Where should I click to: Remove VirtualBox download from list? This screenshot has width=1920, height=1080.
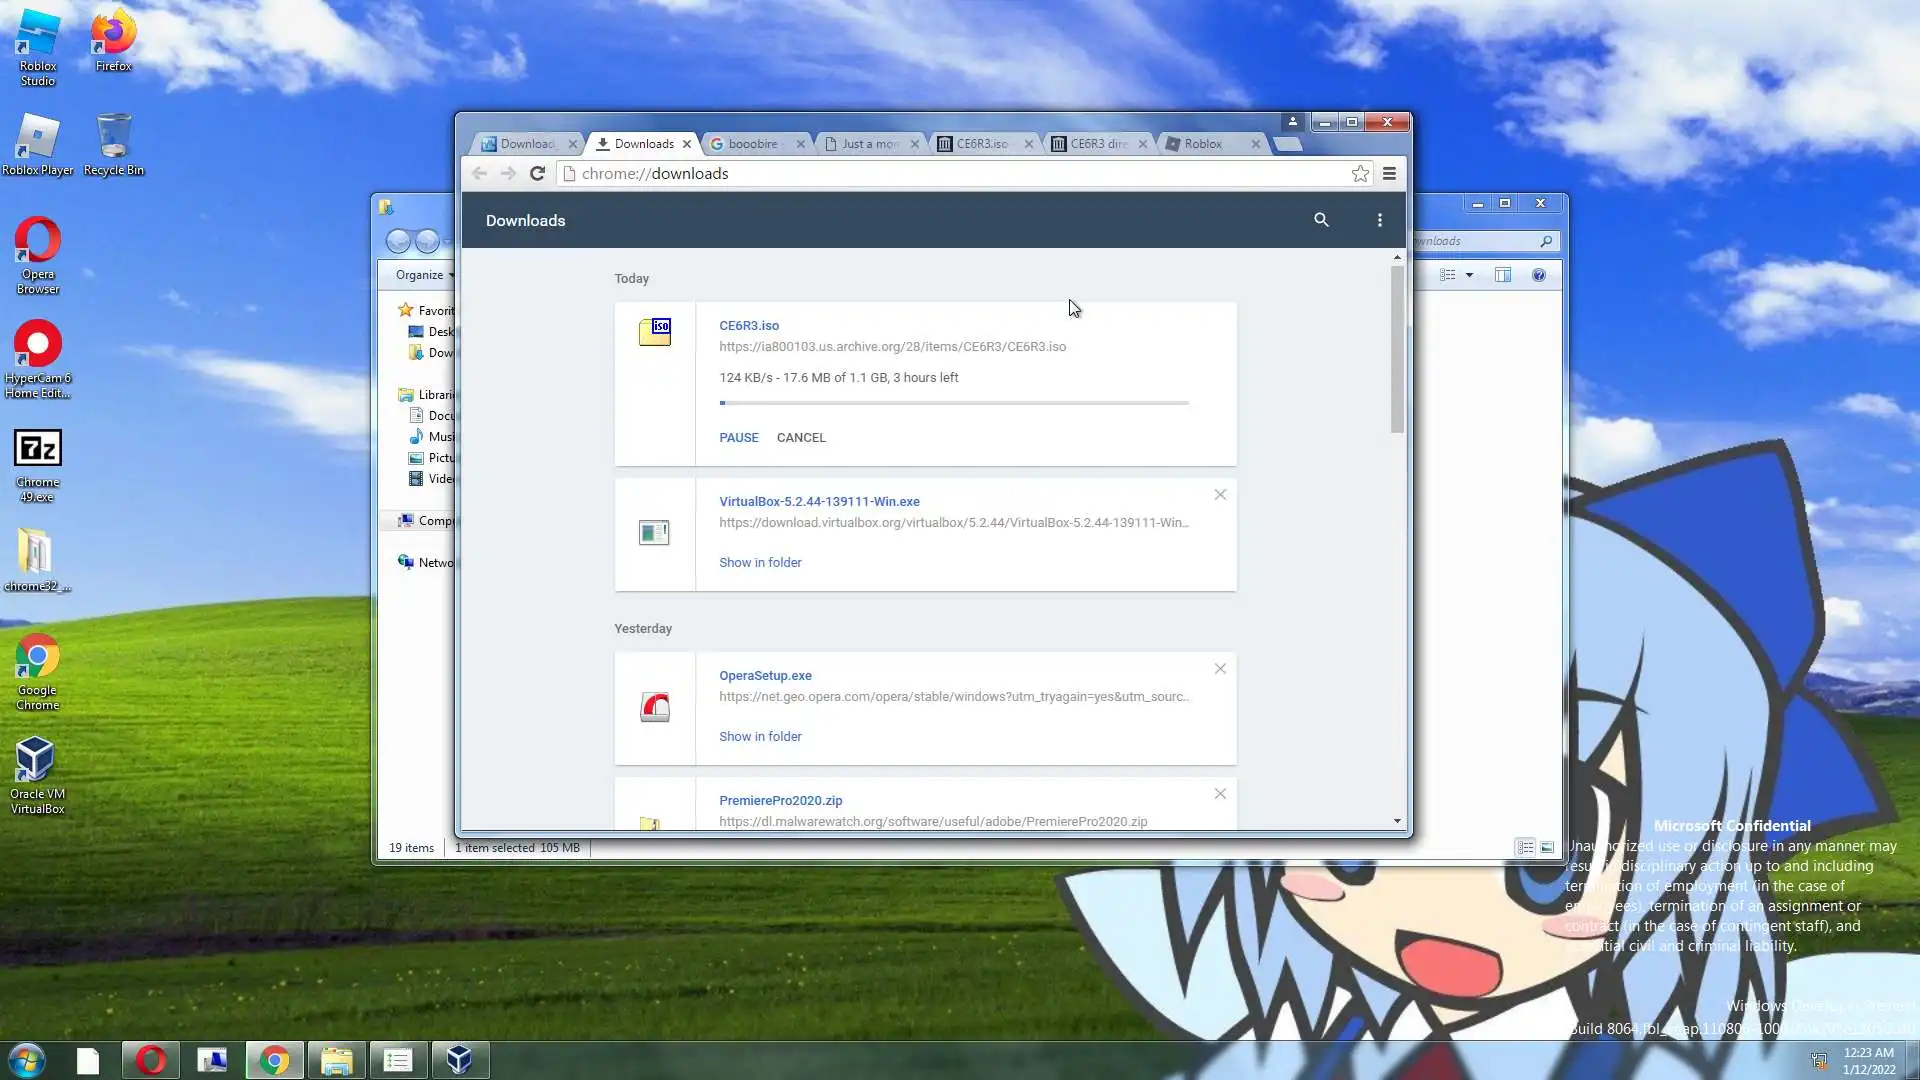pos(1220,495)
